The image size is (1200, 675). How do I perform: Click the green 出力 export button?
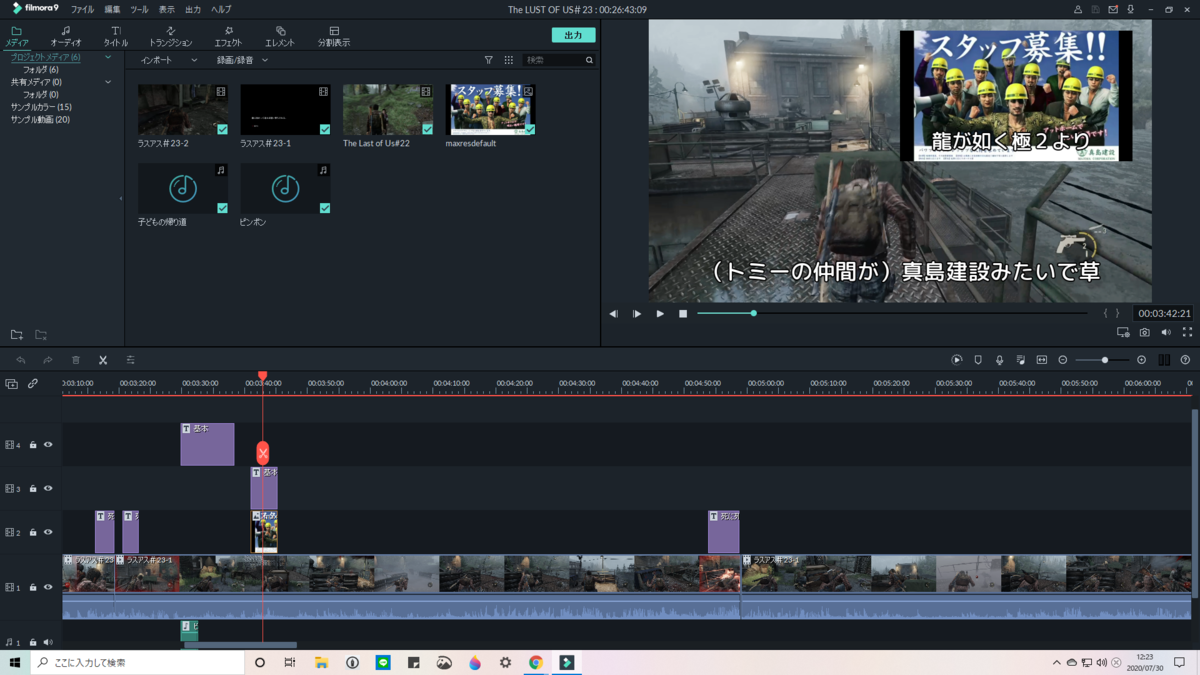[x=573, y=35]
